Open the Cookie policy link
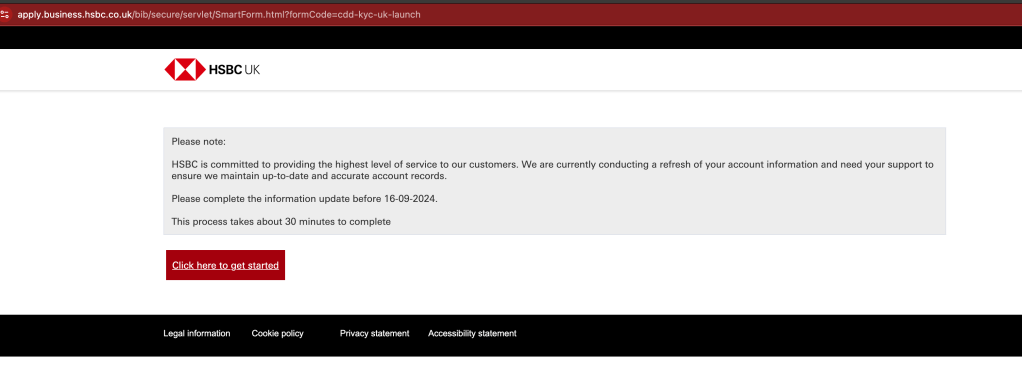This screenshot has height=368, width=1022. pyautogui.click(x=278, y=333)
